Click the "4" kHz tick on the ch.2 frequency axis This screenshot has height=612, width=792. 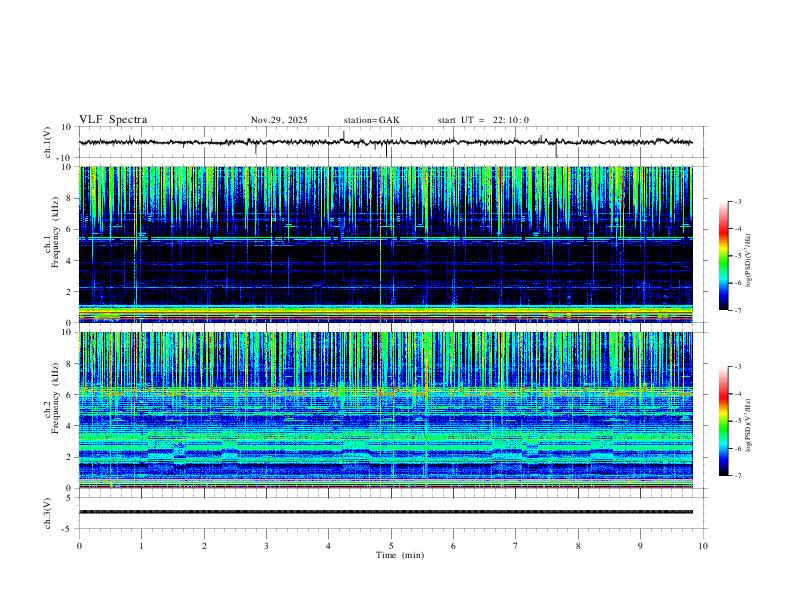pyautogui.click(x=70, y=426)
